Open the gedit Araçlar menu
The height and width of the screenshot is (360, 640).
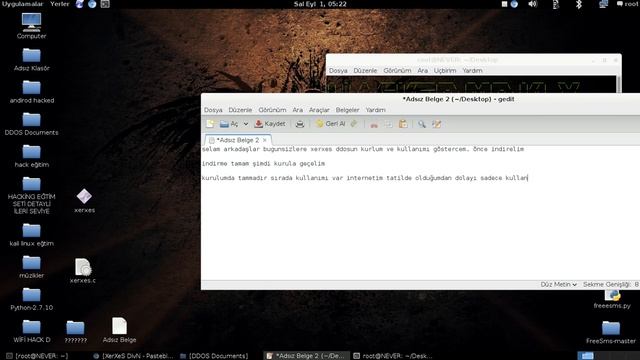[319, 110]
